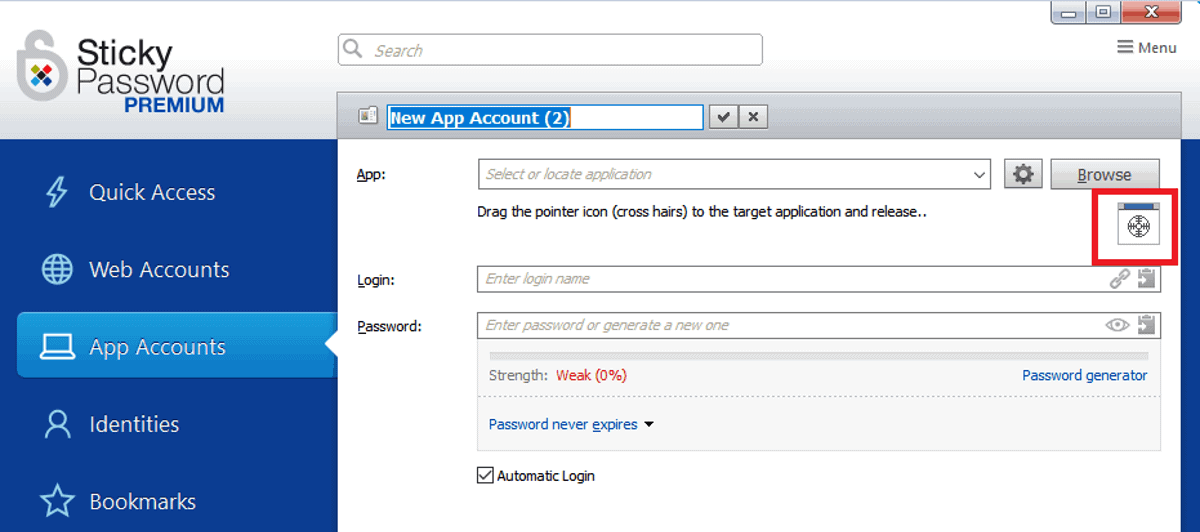The image size is (1200, 532).
Task: Click the Search input field
Action: pos(550,49)
